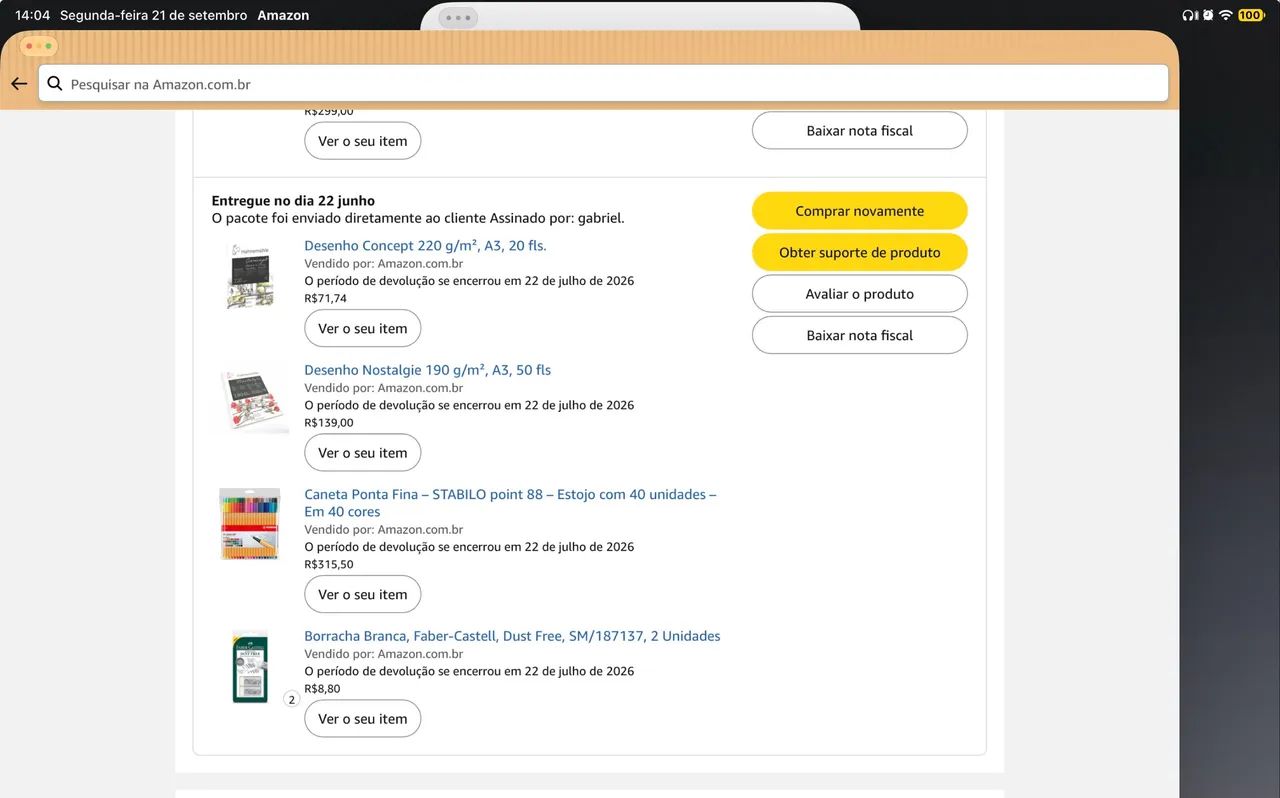The image size is (1280, 798).
Task: Click the STABILO pens product thumbnail
Action: click(250, 524)
